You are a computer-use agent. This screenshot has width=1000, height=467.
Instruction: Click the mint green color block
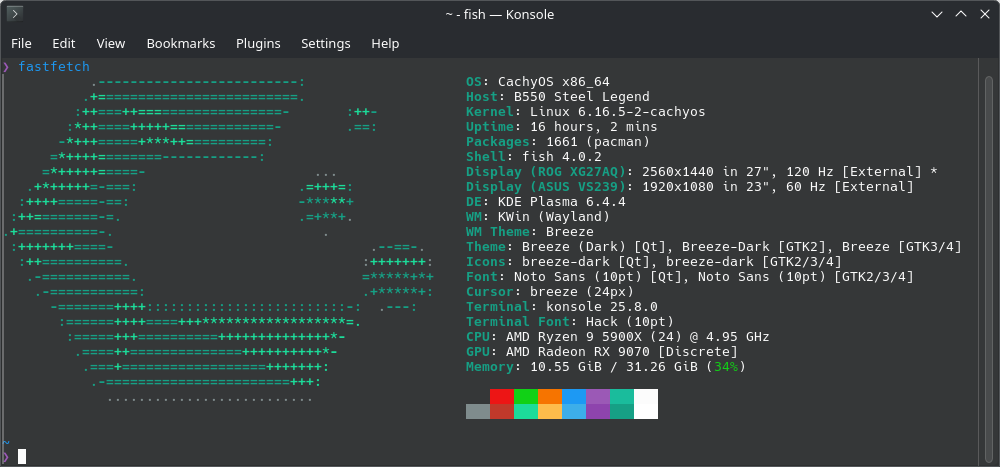click(526, 411)
